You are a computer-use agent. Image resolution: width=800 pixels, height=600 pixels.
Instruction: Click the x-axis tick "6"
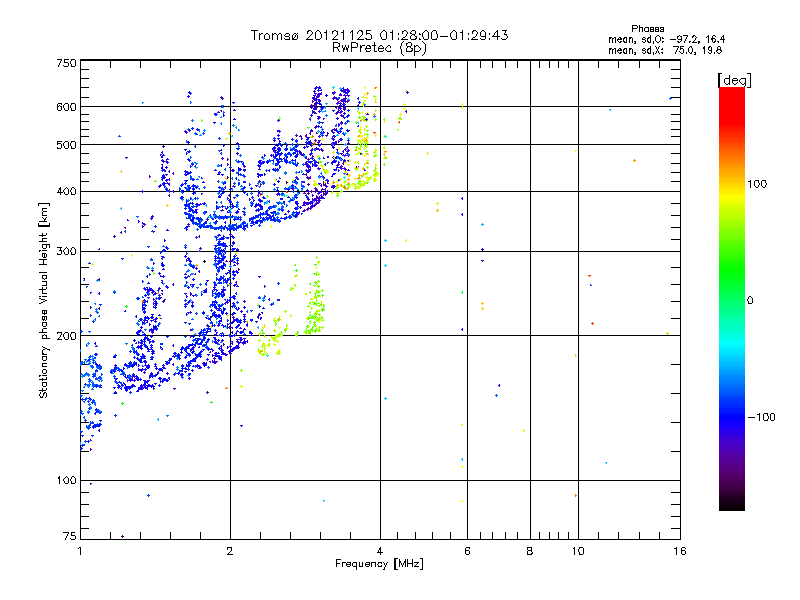point(467,551)
